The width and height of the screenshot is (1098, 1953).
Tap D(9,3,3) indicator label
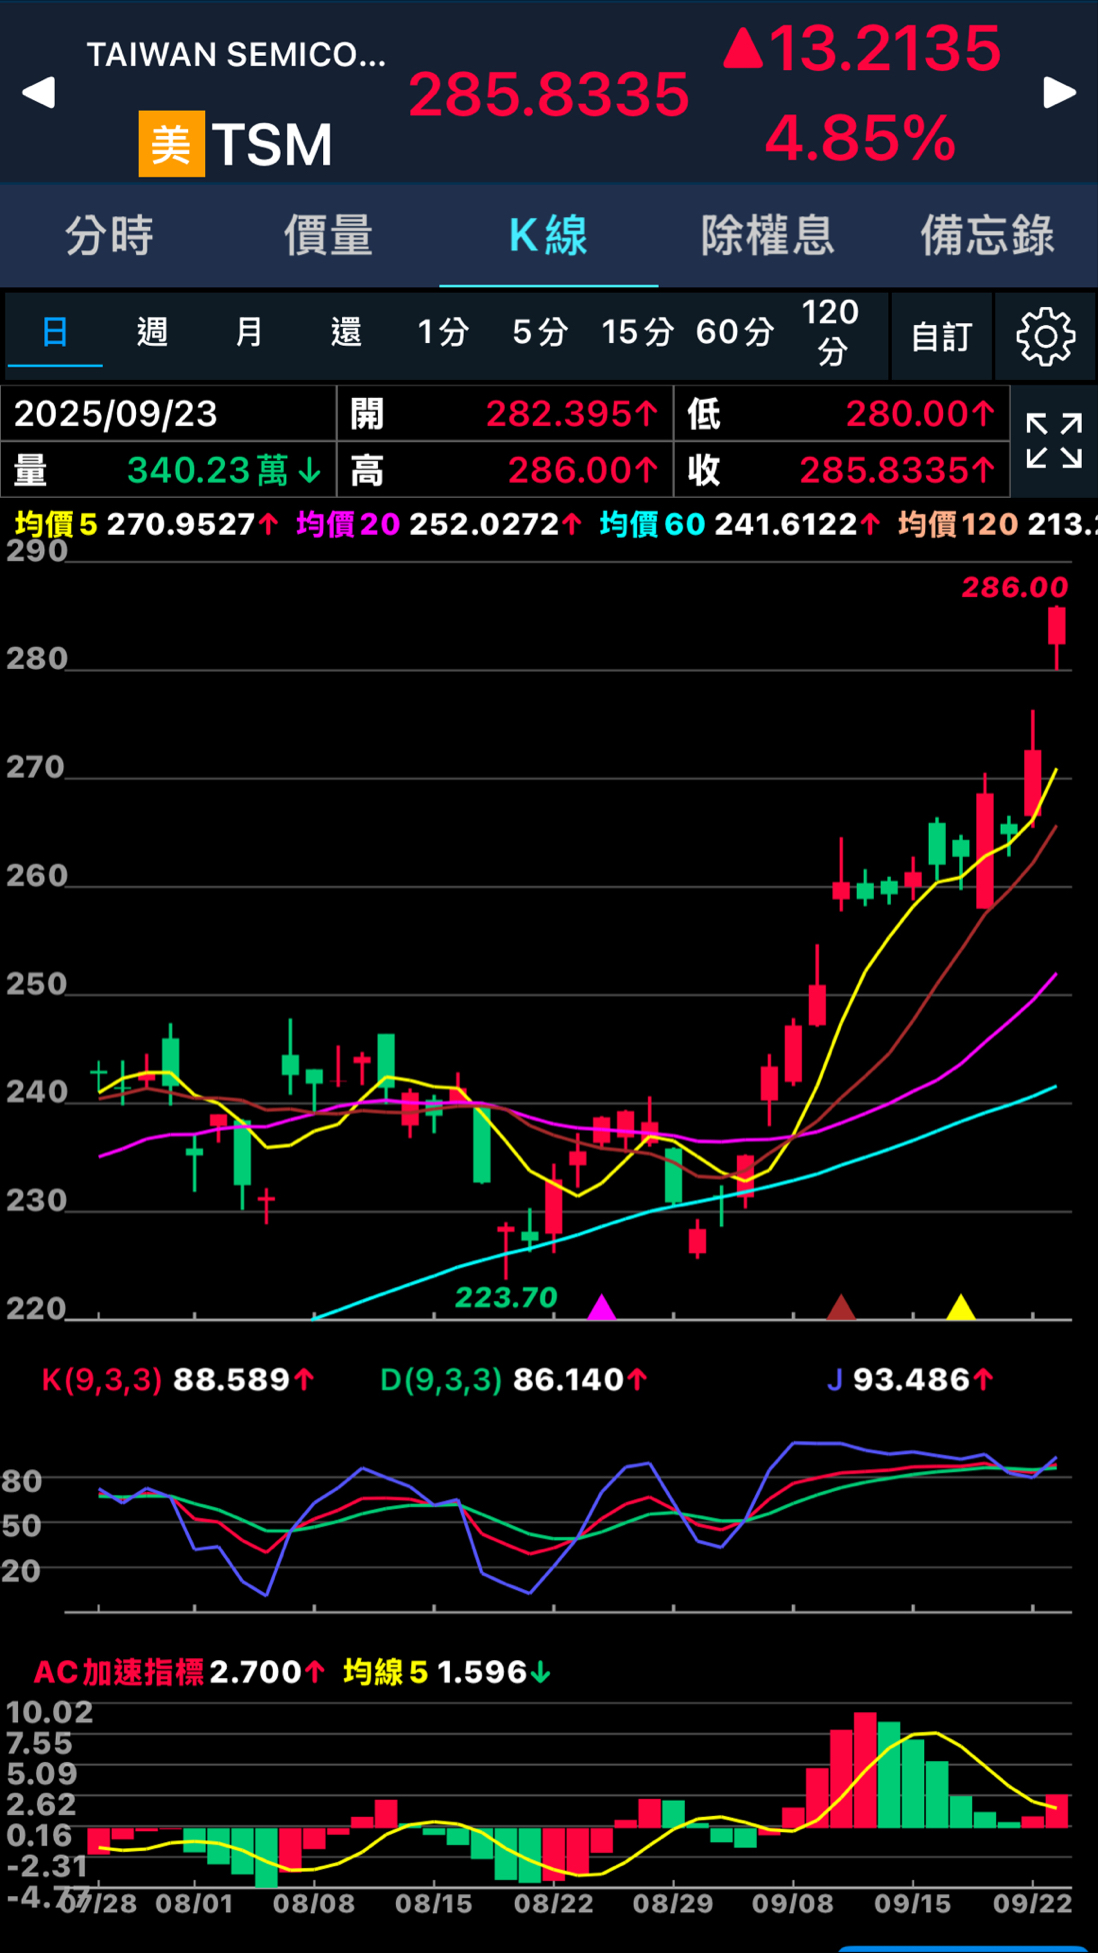[441, 1380]
